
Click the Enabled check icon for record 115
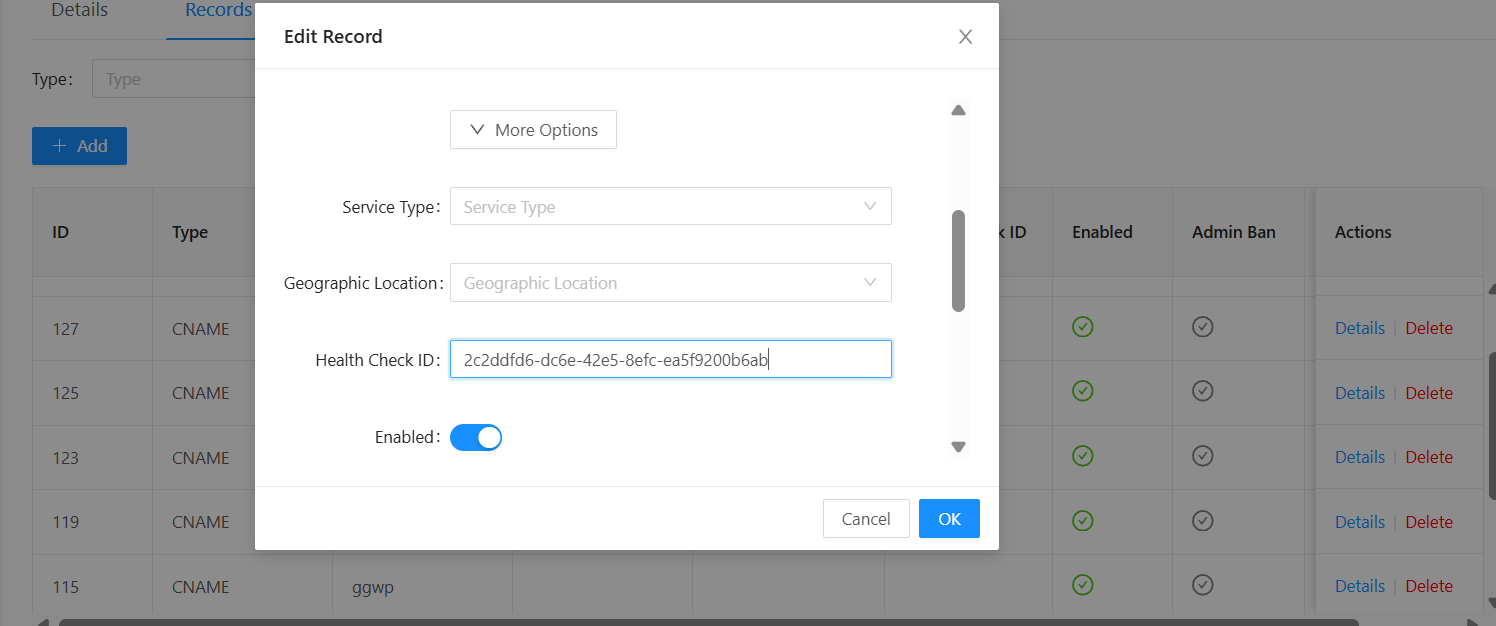pyautogui.click(x=1082, y=585)
